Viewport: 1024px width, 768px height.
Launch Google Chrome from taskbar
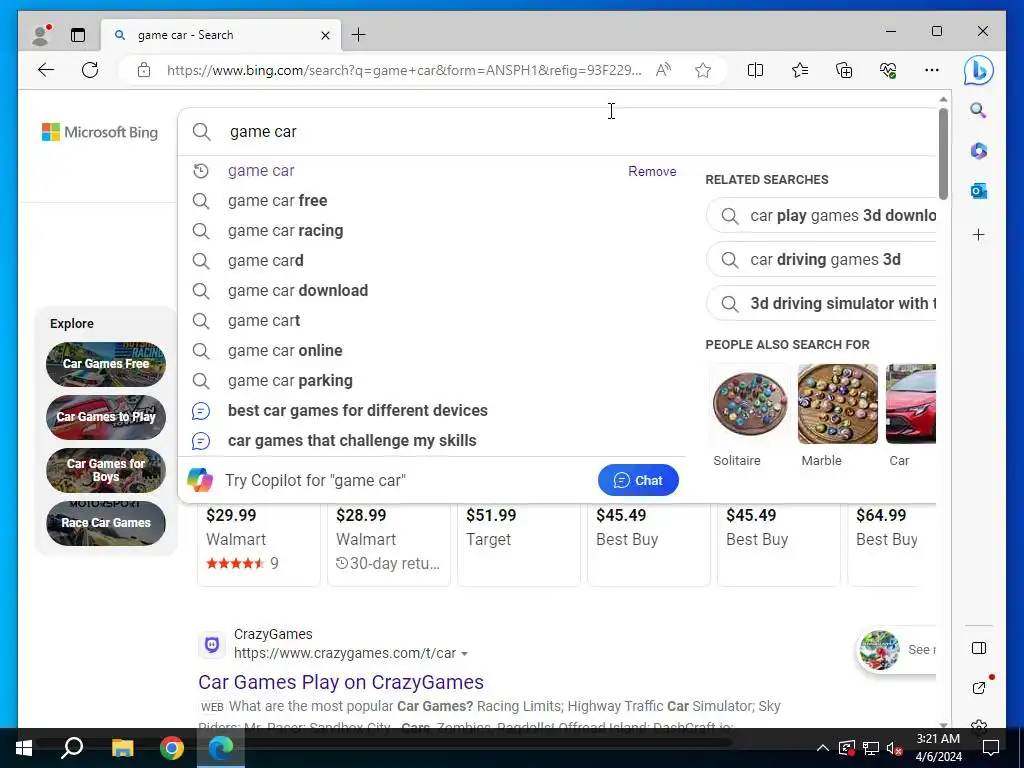172,748
